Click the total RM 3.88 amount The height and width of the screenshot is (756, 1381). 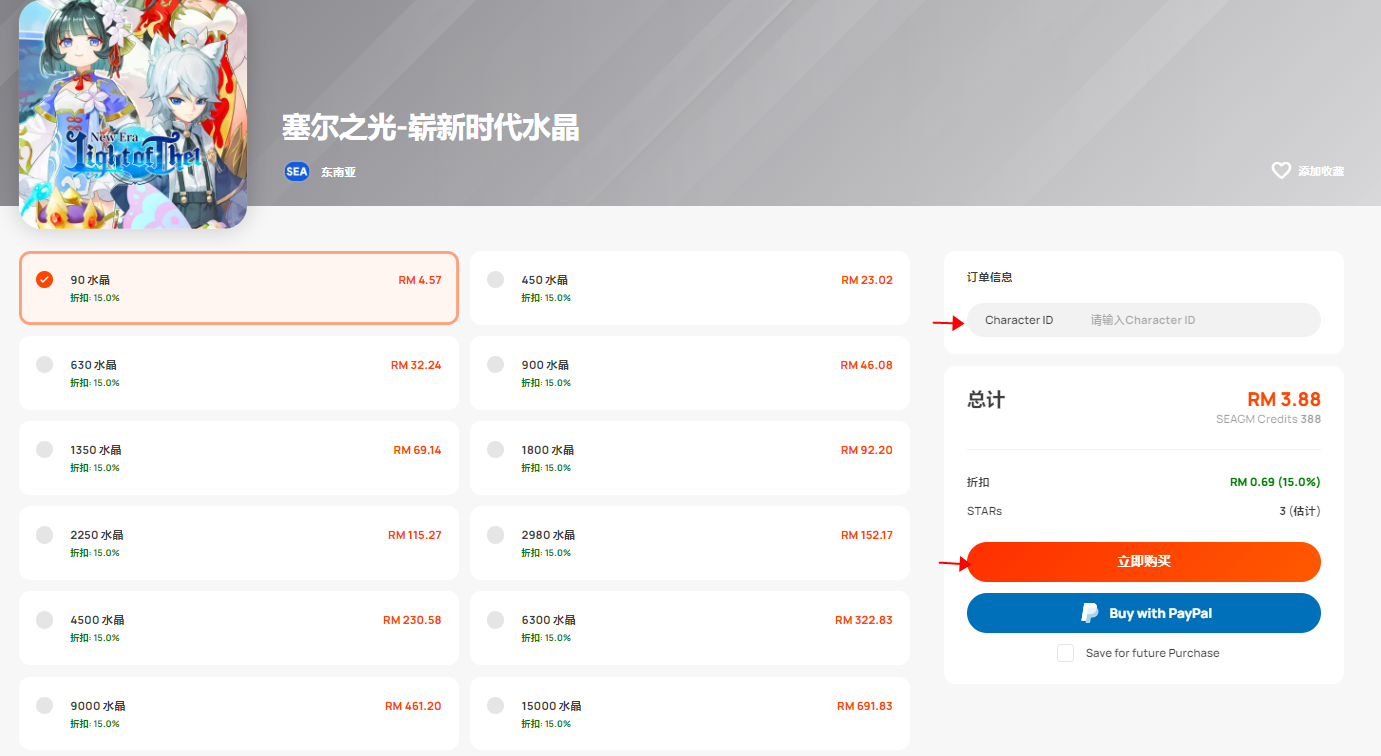(x=1284, y=400)
